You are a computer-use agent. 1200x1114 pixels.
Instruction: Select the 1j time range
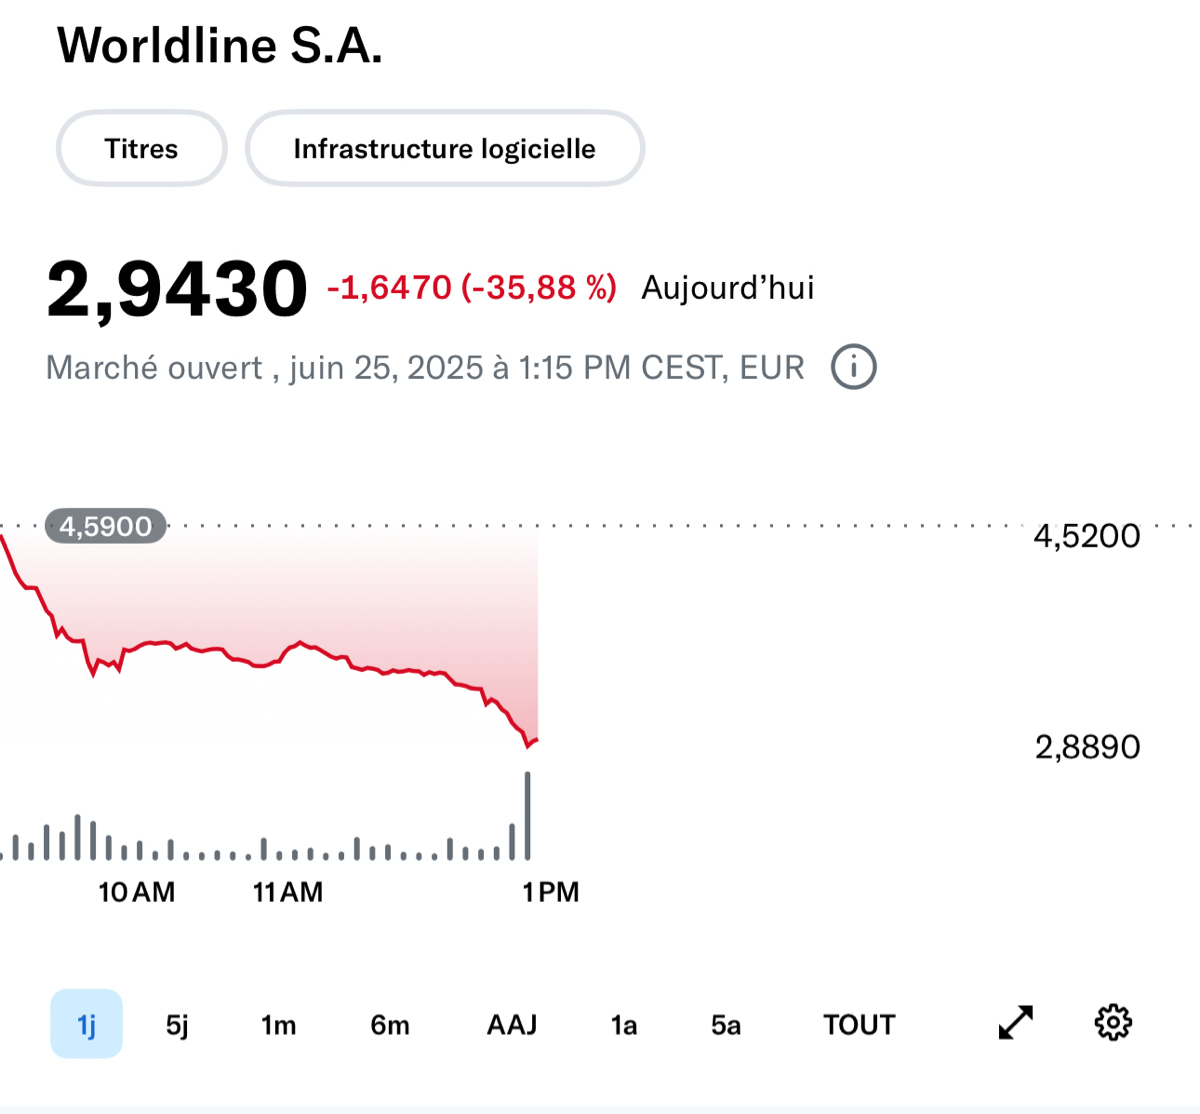(87, 1024)
